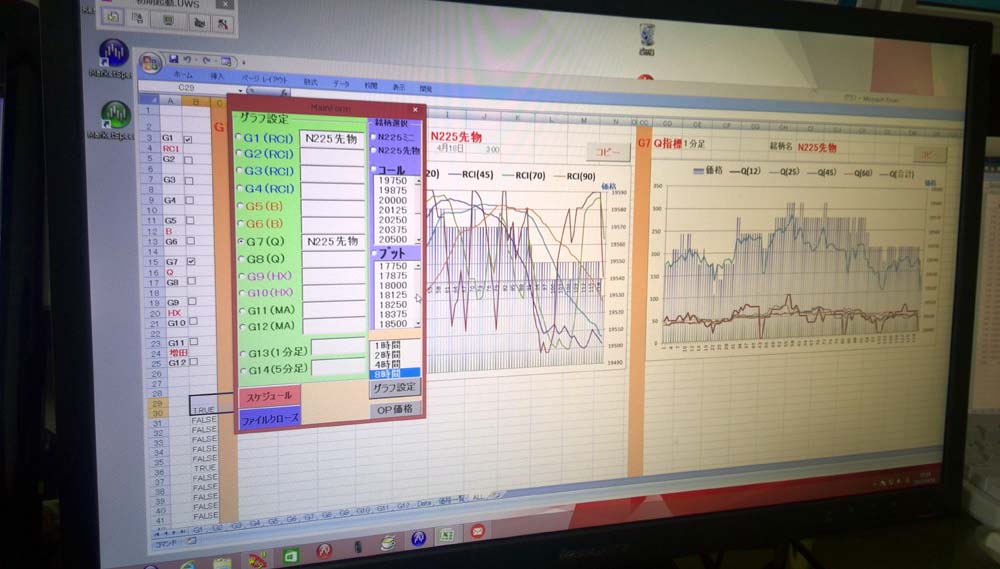This screenshot has height=569, width=1000.
Task: Open the green MarketSpeed desktop shortcut
Action: pyautogui.click(x=115, y=115)
